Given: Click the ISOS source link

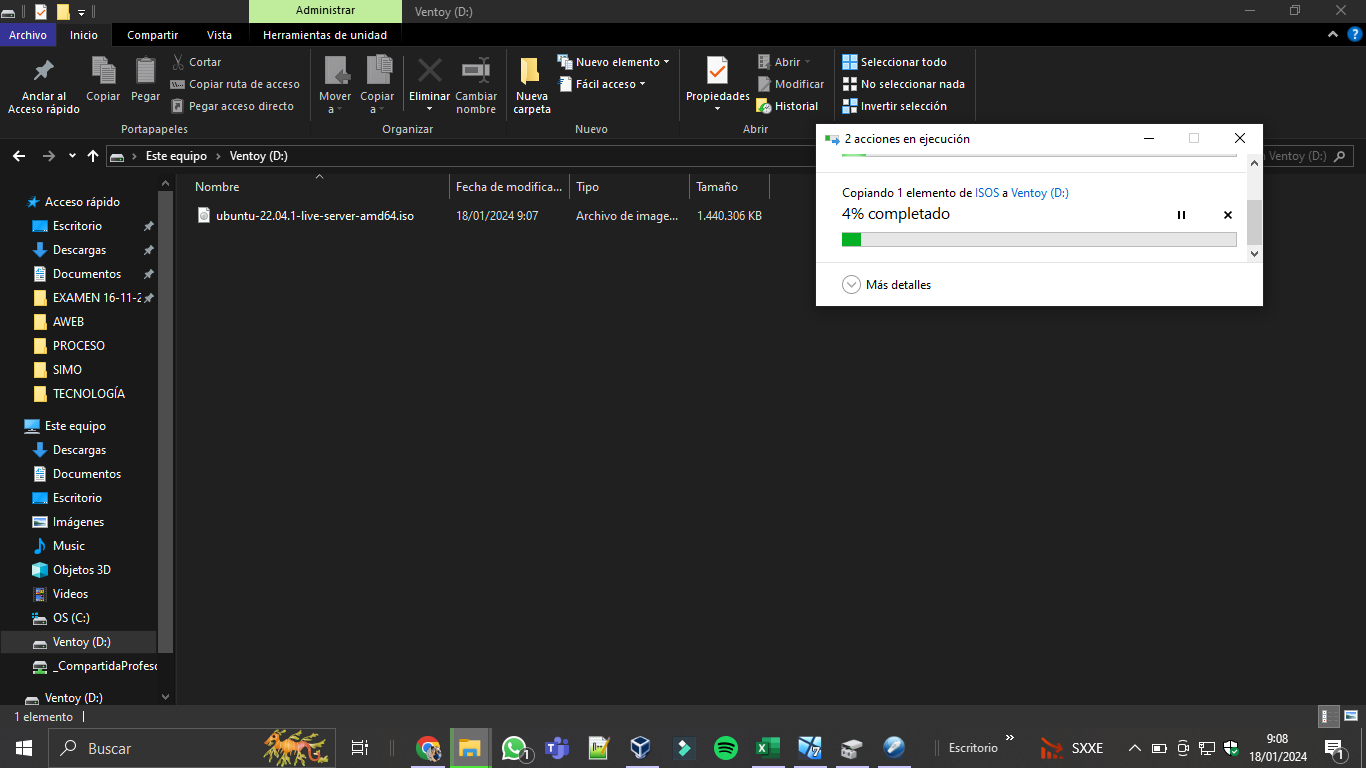Looking at the screenshot, I should pos(986,193).
